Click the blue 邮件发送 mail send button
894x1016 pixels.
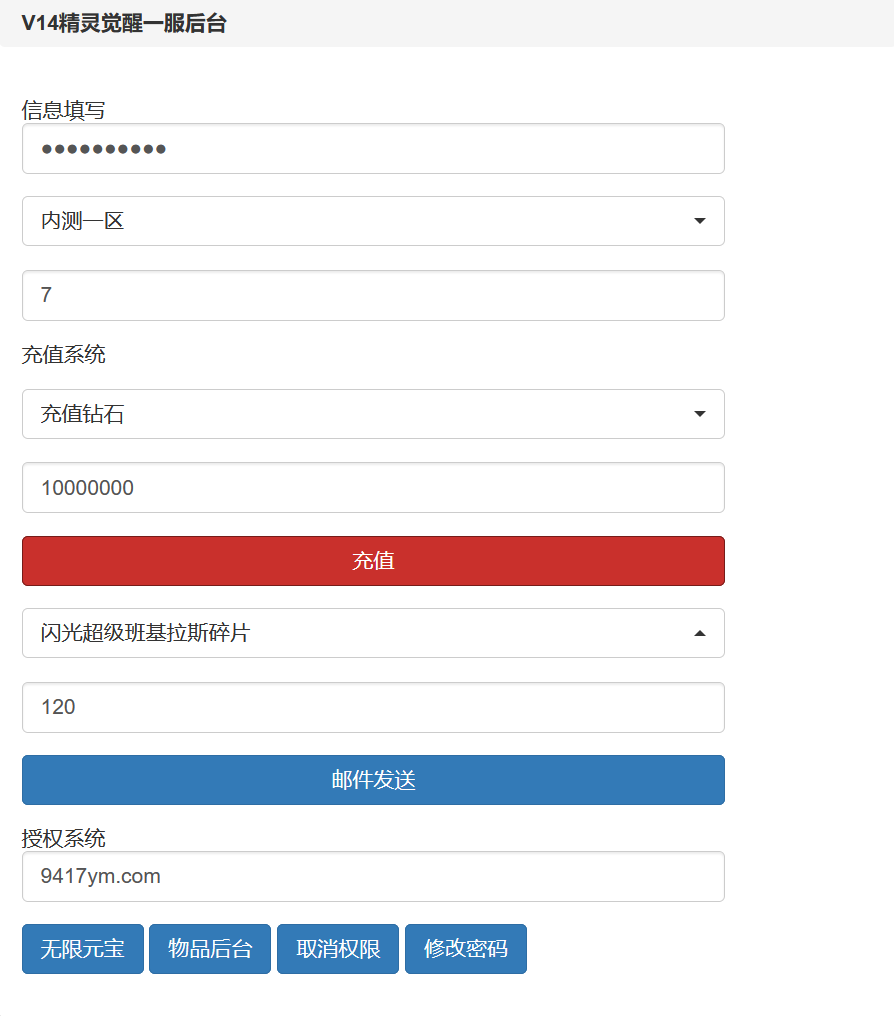pos(373,780)
